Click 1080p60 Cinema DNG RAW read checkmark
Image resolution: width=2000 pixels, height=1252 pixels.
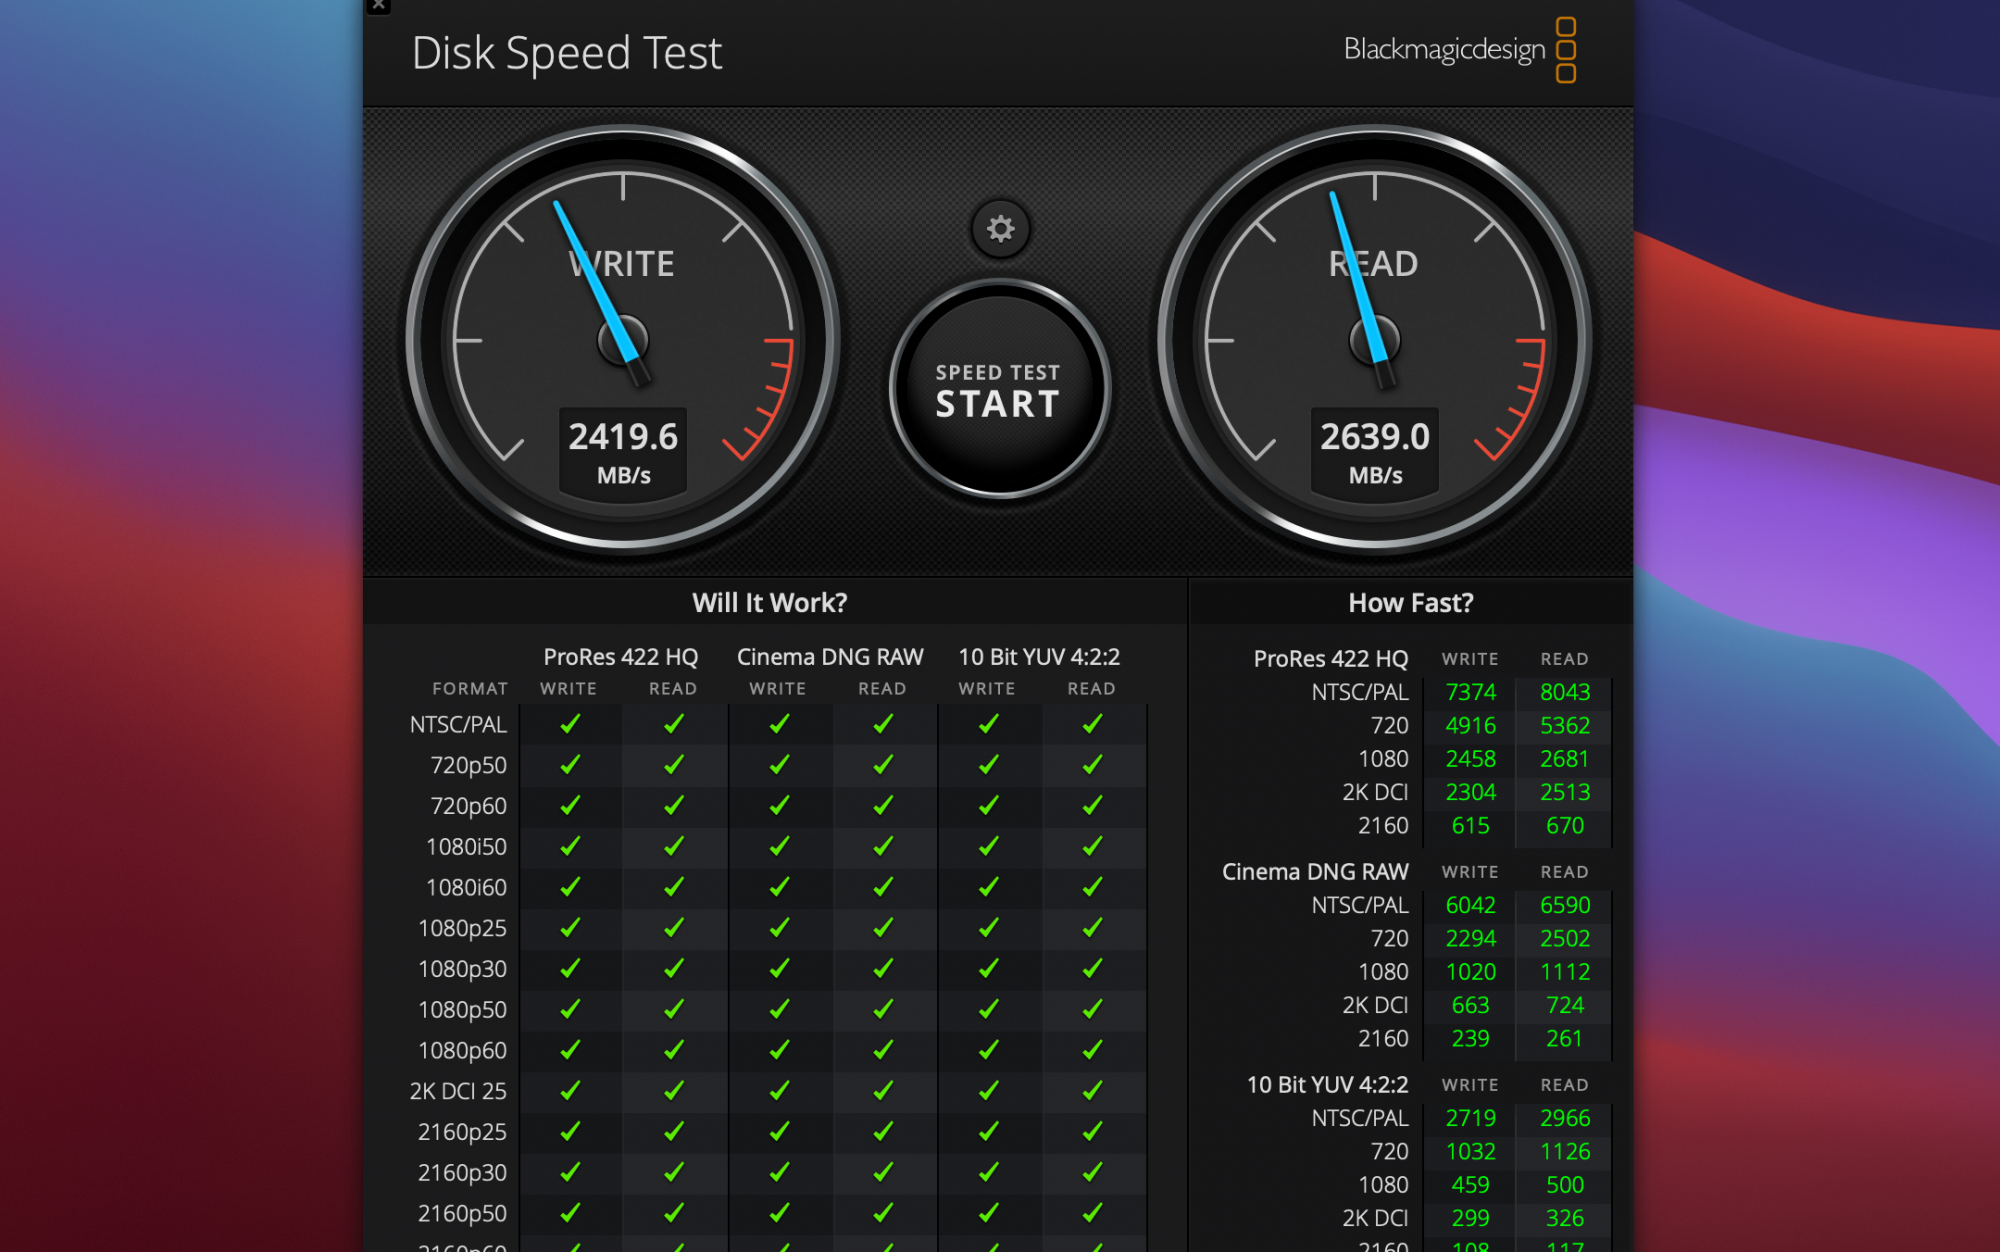(883, 1050)
